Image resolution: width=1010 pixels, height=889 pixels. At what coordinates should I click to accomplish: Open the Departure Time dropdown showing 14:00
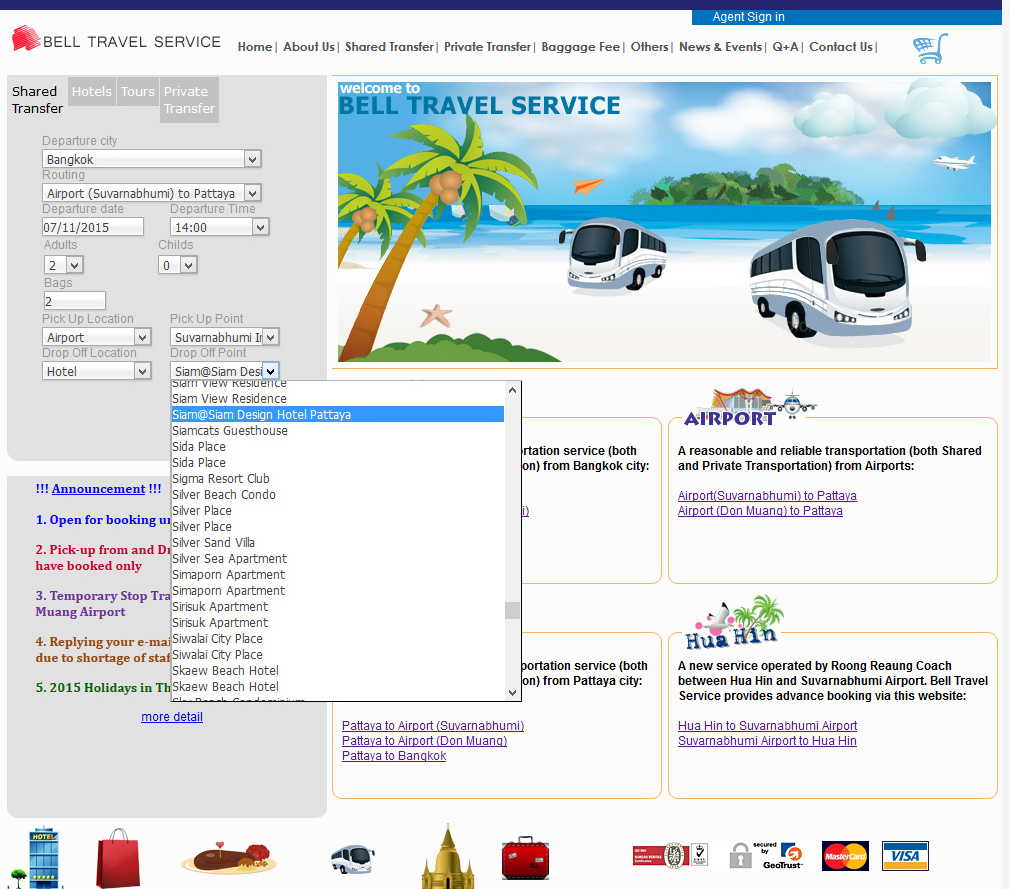[x=220, y=227]
